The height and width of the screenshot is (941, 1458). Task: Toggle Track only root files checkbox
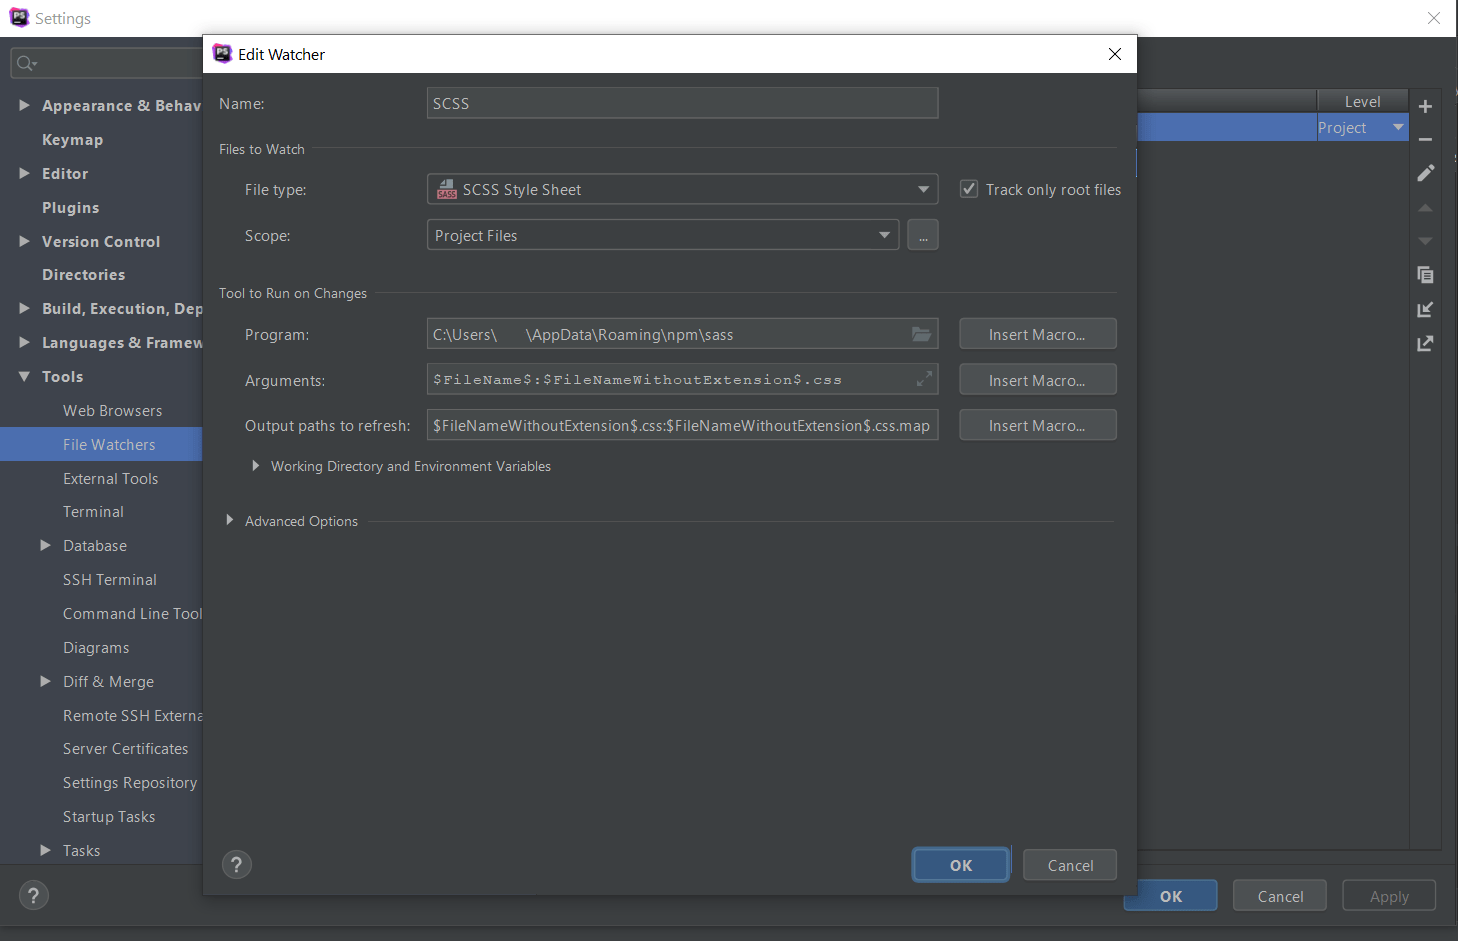(969, 189)
